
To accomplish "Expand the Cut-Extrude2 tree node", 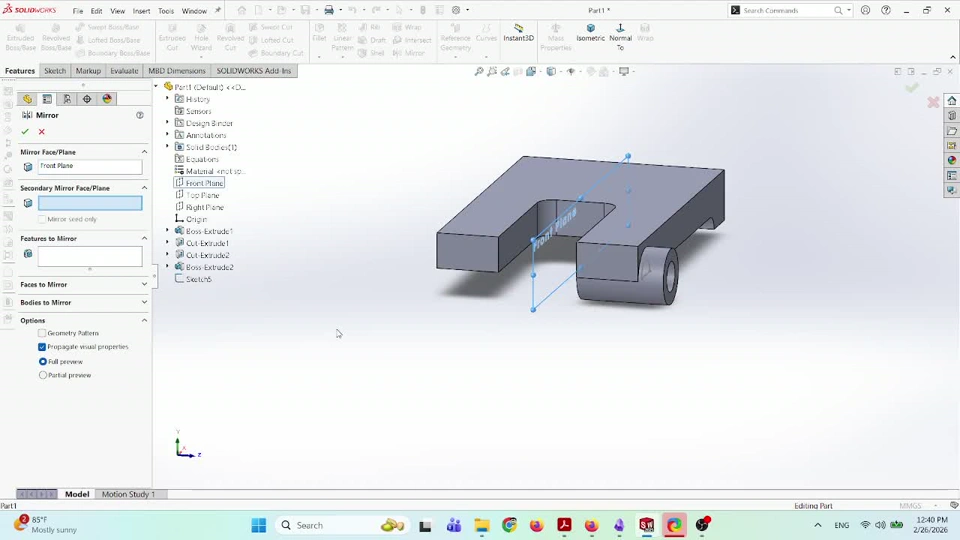I will tap(167, 255).
